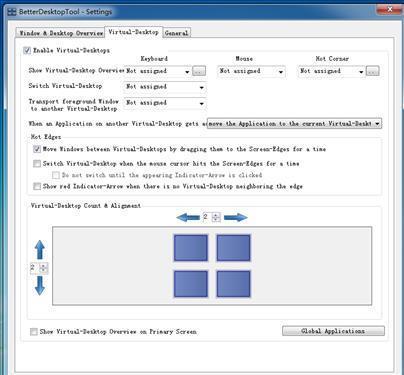The height and width of the screenshot is (375, 404).
Task: Click the Virtual-Desktop Count & Alignment label
Action: tap(86, 206)
